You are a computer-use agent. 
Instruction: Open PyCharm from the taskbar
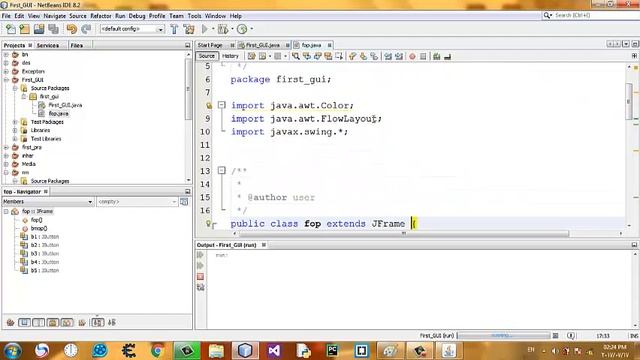pos(332,350)
